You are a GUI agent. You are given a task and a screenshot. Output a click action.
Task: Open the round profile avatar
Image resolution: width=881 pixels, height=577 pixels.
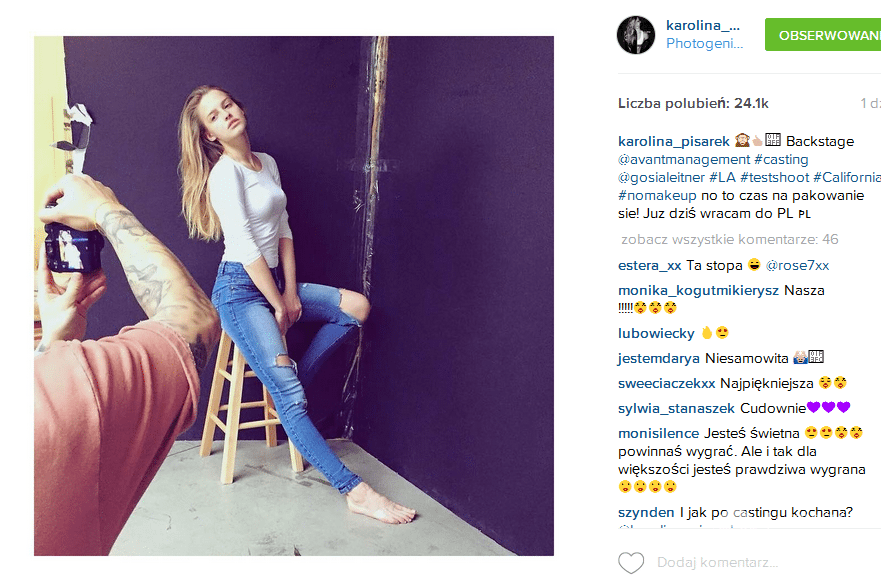click(x=636, y=34)
